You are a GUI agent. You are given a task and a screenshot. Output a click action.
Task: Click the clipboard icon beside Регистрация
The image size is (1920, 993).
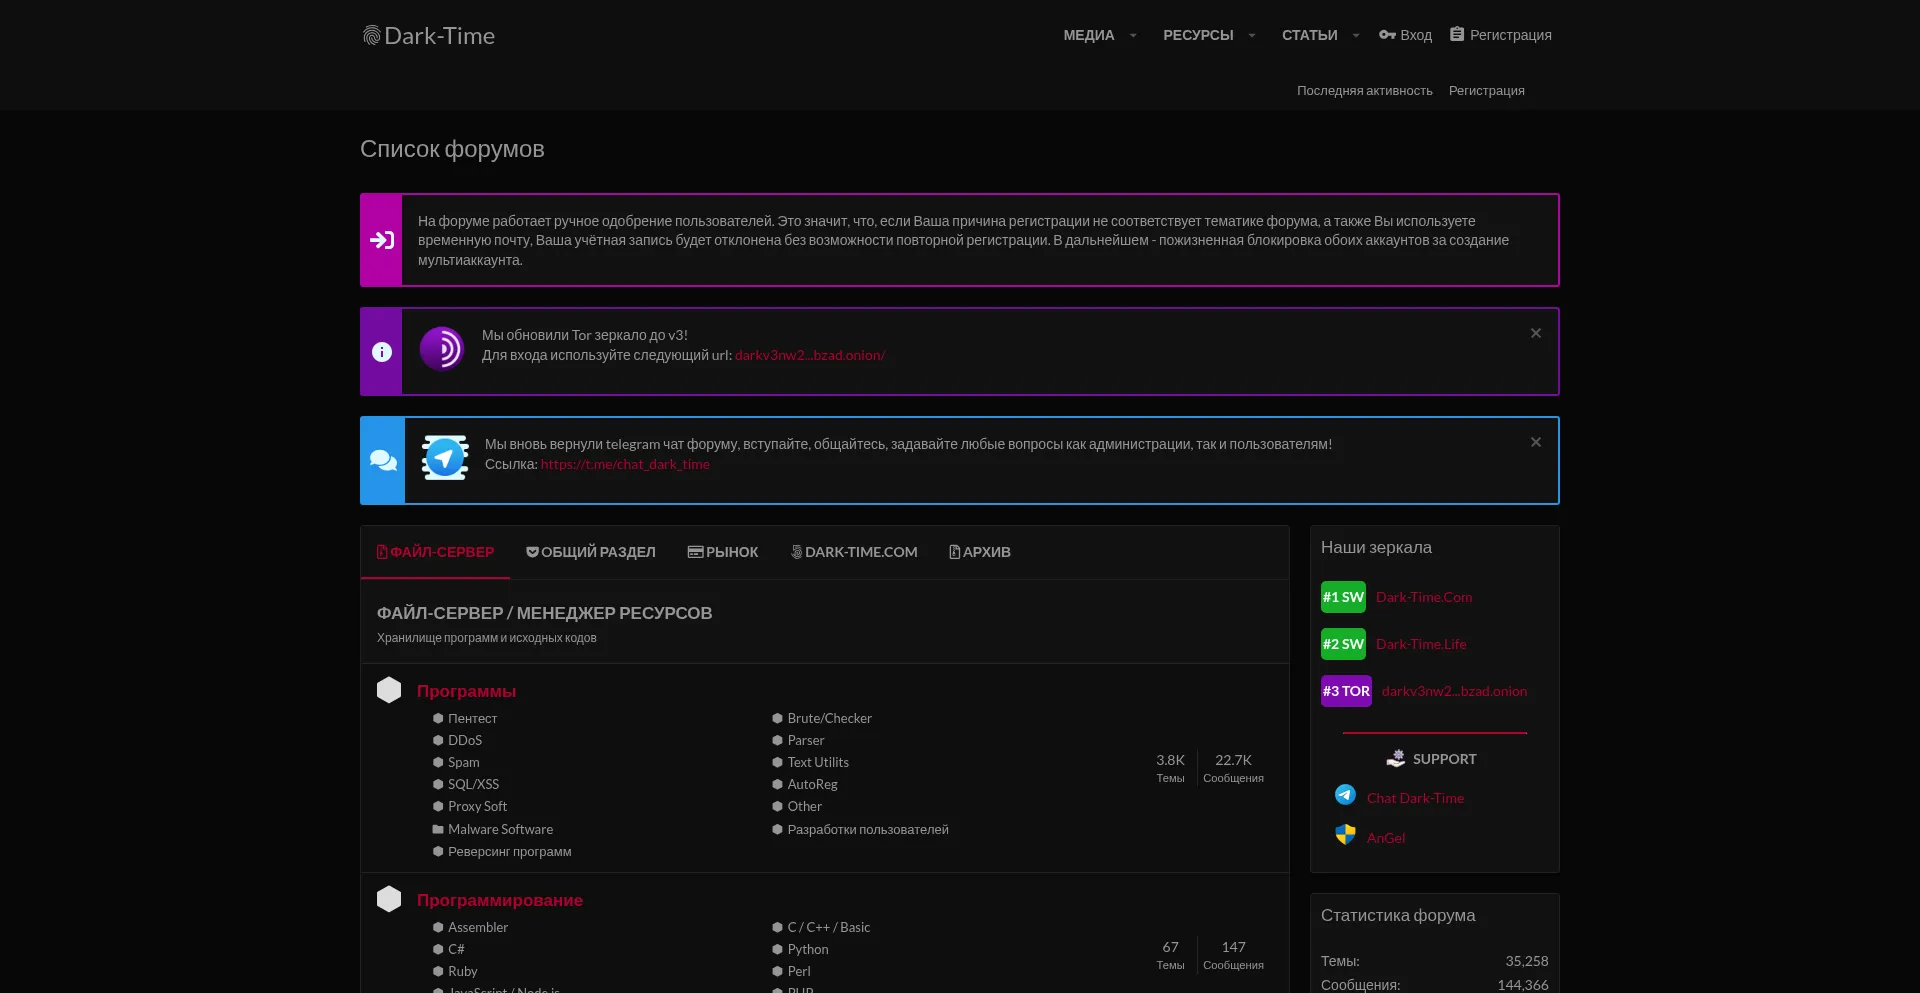point(1457,34)
